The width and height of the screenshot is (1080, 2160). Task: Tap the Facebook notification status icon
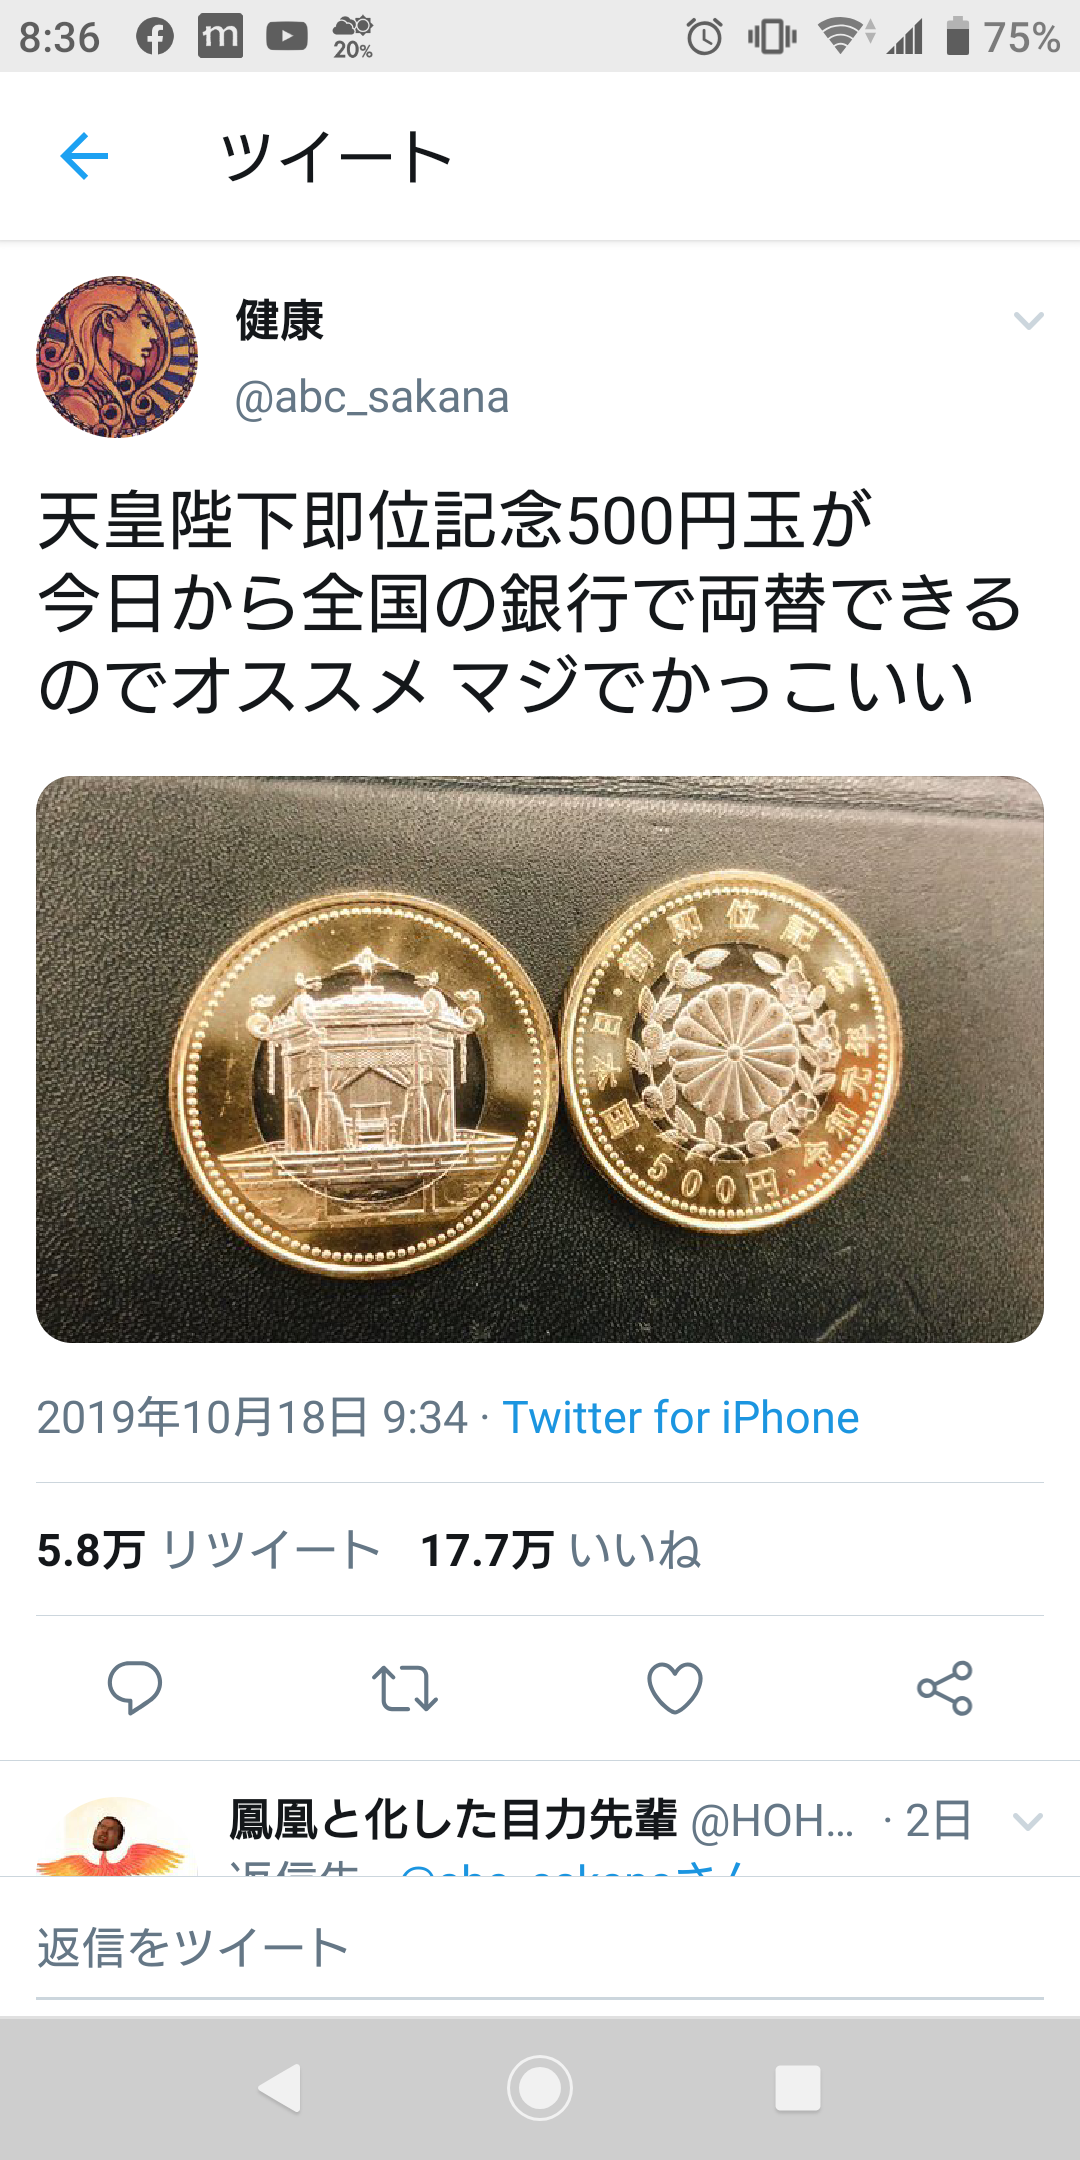pyautogui.click(x=155, y=37)
